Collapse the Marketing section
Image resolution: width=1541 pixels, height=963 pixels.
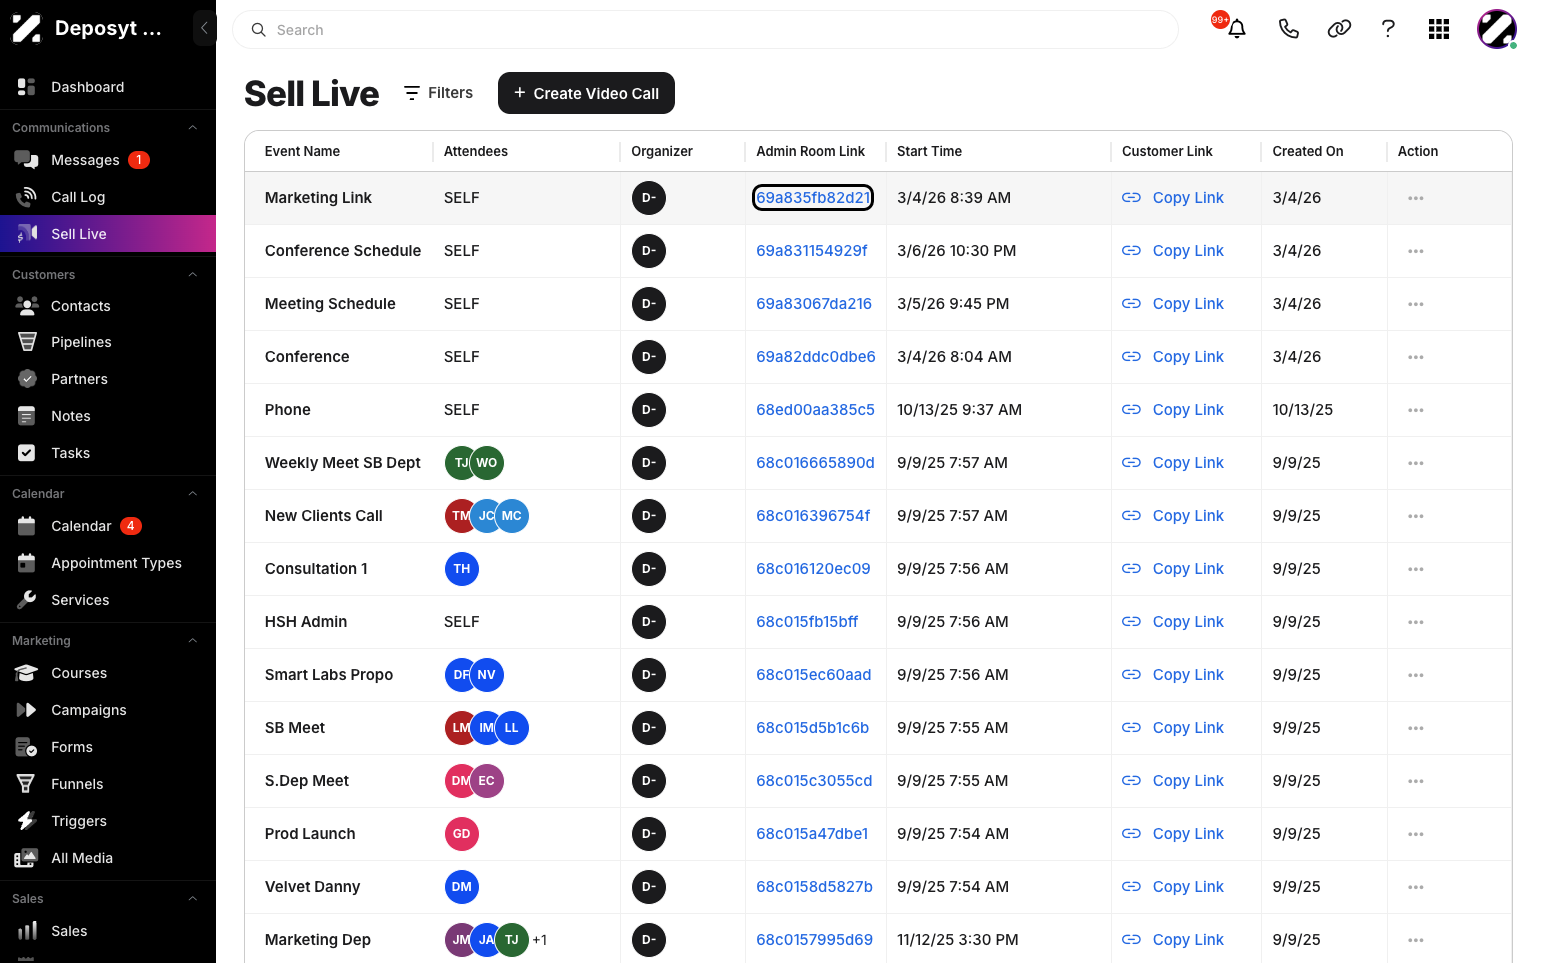(193, 641)
